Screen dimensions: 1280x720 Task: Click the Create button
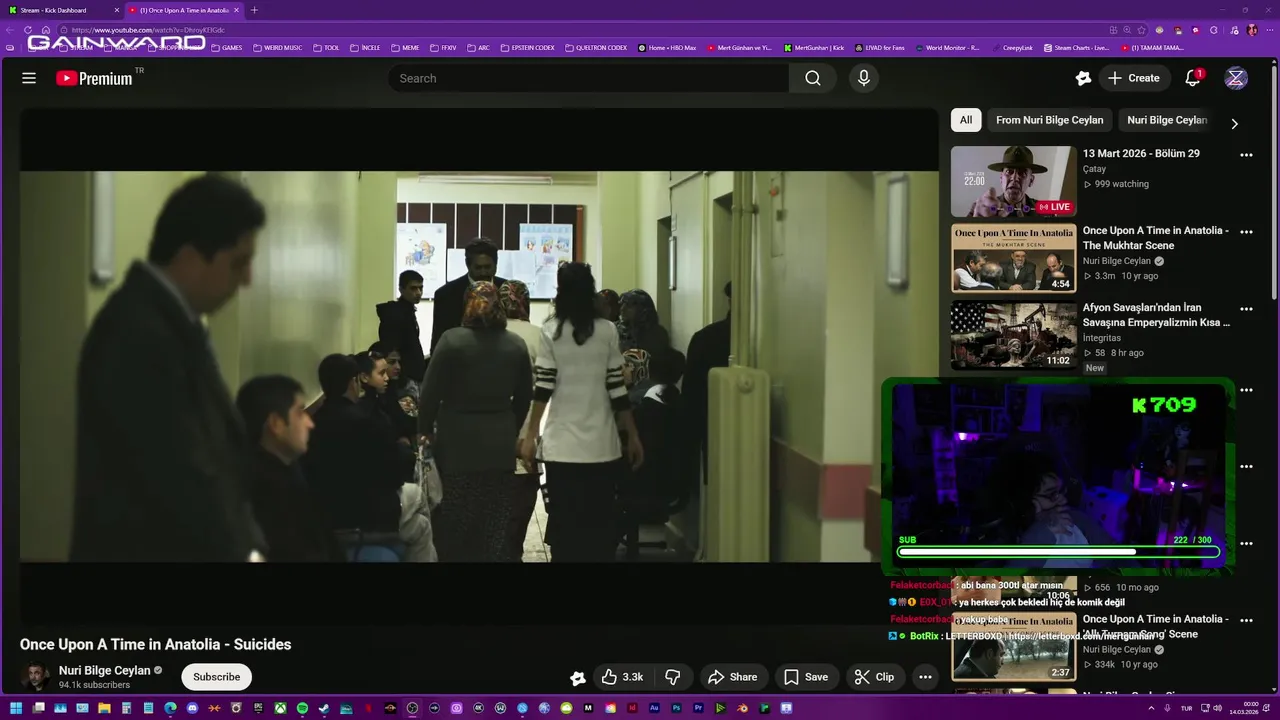pos(1135,78)
